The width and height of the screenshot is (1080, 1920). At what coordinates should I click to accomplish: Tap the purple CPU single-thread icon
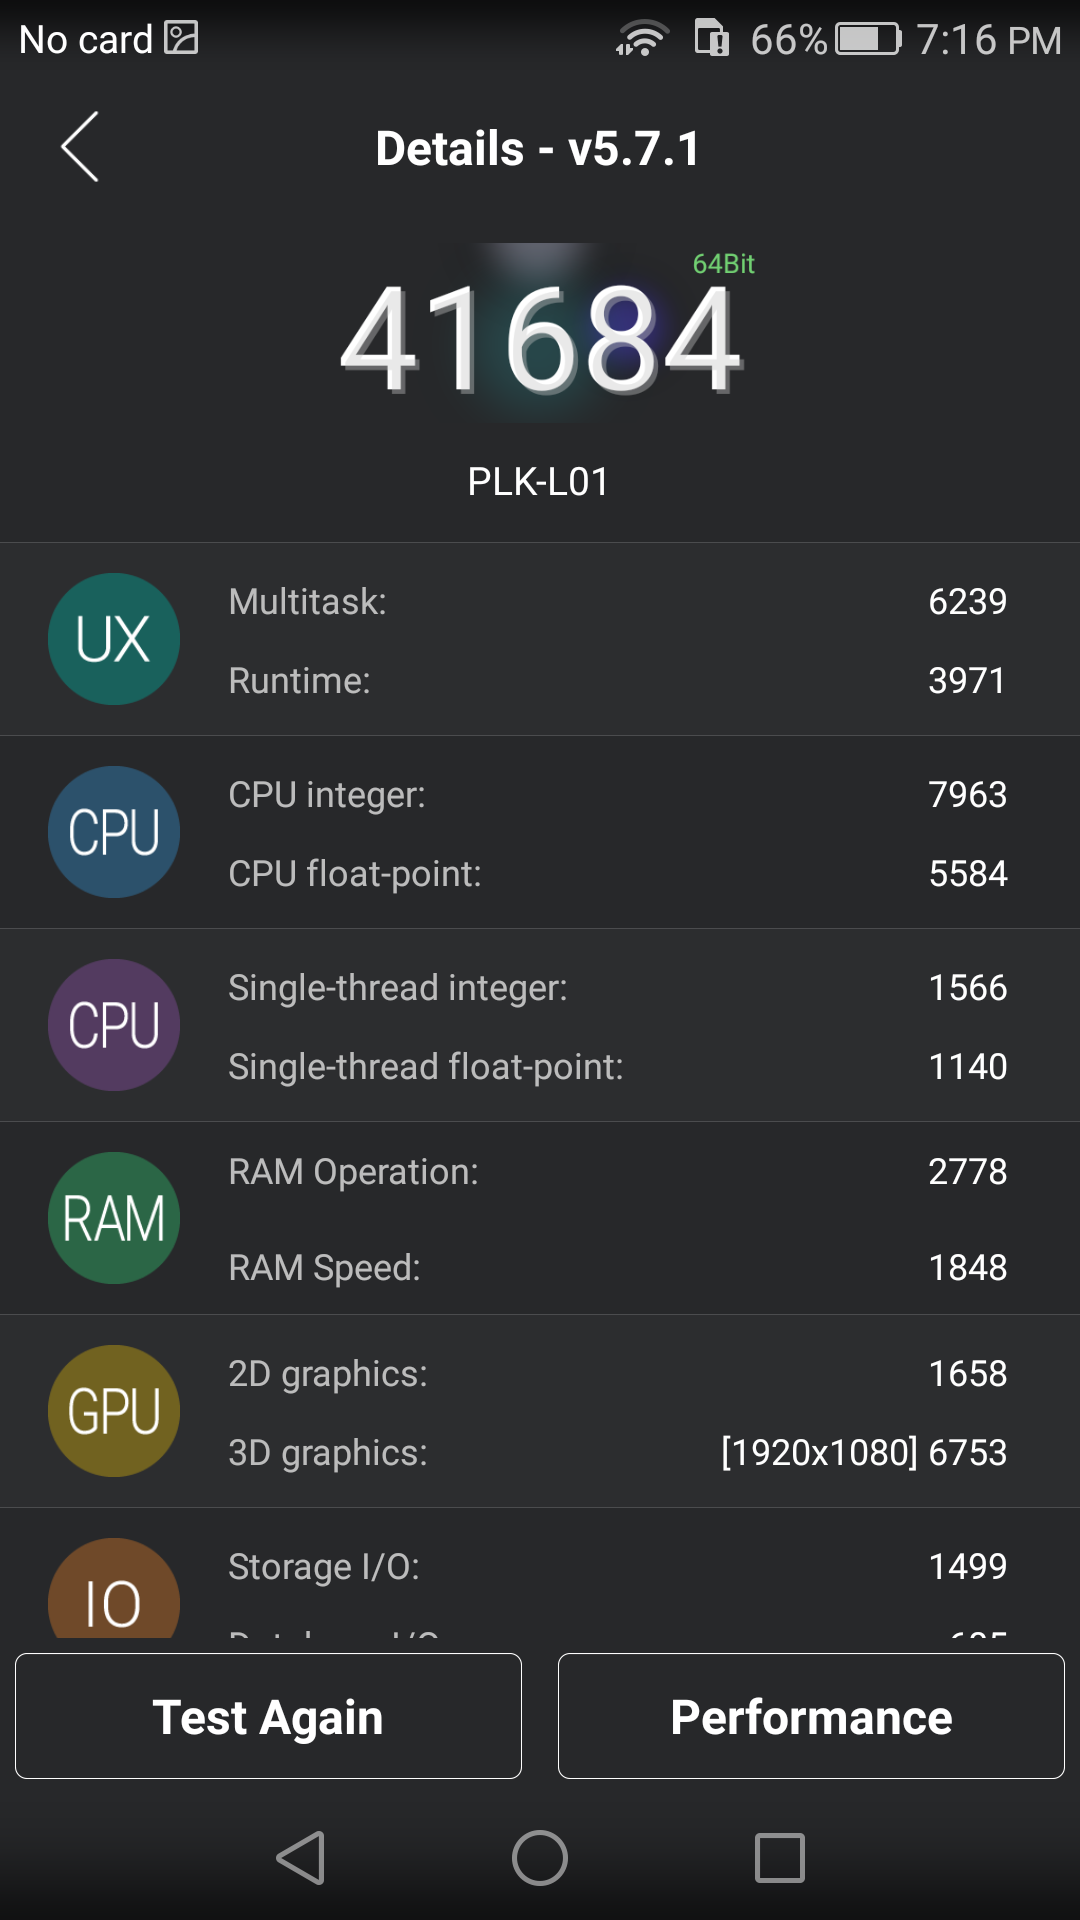tap(114, 1025)
